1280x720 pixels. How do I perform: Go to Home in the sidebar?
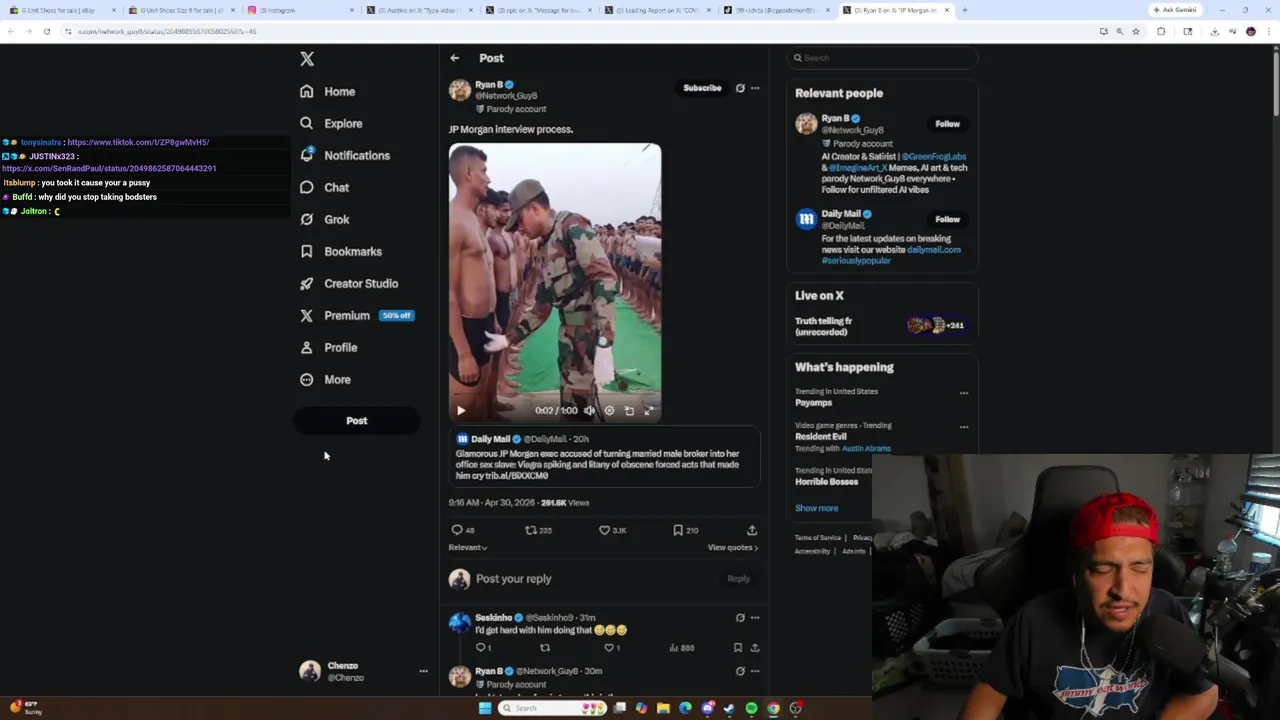pos(328,91)
